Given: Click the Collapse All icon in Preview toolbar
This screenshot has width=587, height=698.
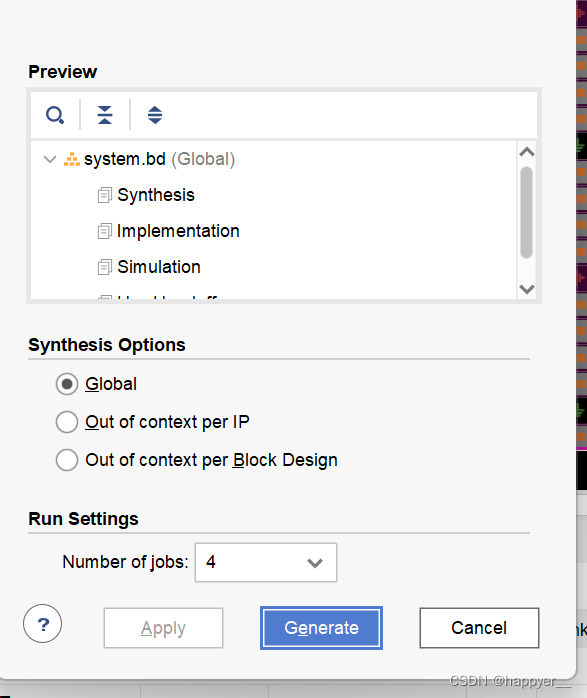Looking at the screenshot, I should (x=105, y=115).
